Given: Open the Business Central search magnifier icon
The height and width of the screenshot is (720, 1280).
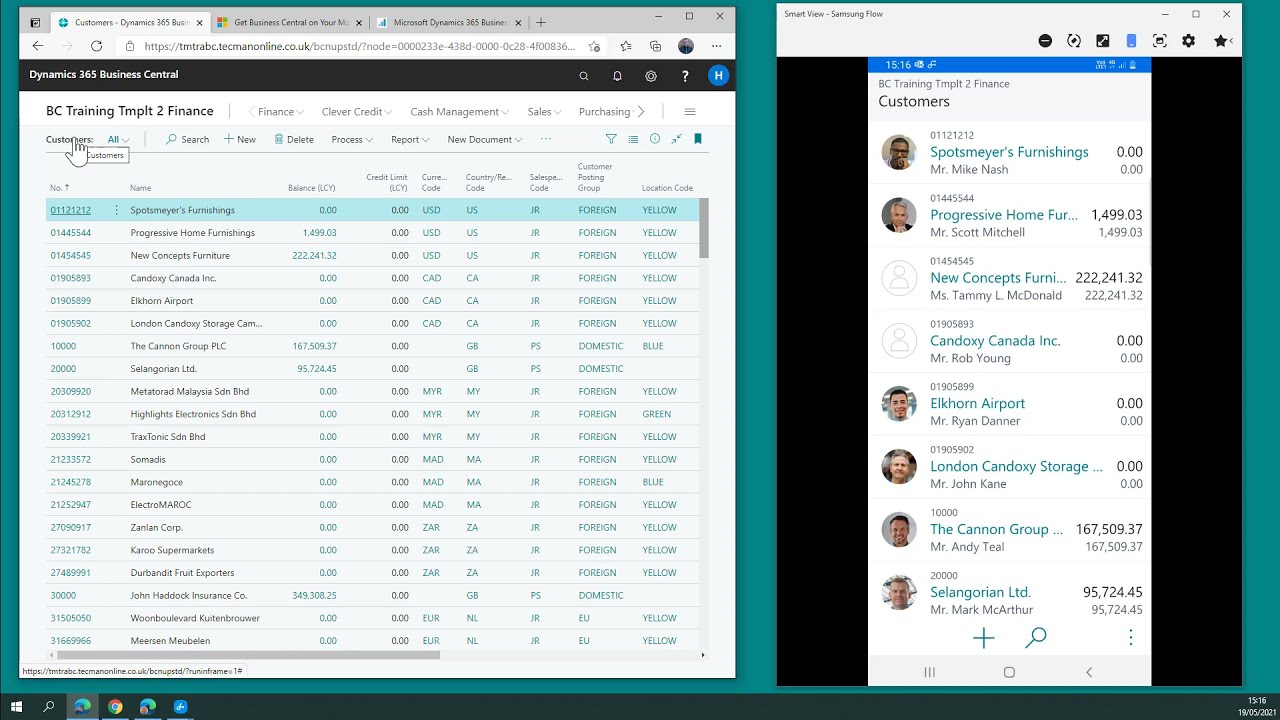Looking at the screenshot, I should coord(584,76).
